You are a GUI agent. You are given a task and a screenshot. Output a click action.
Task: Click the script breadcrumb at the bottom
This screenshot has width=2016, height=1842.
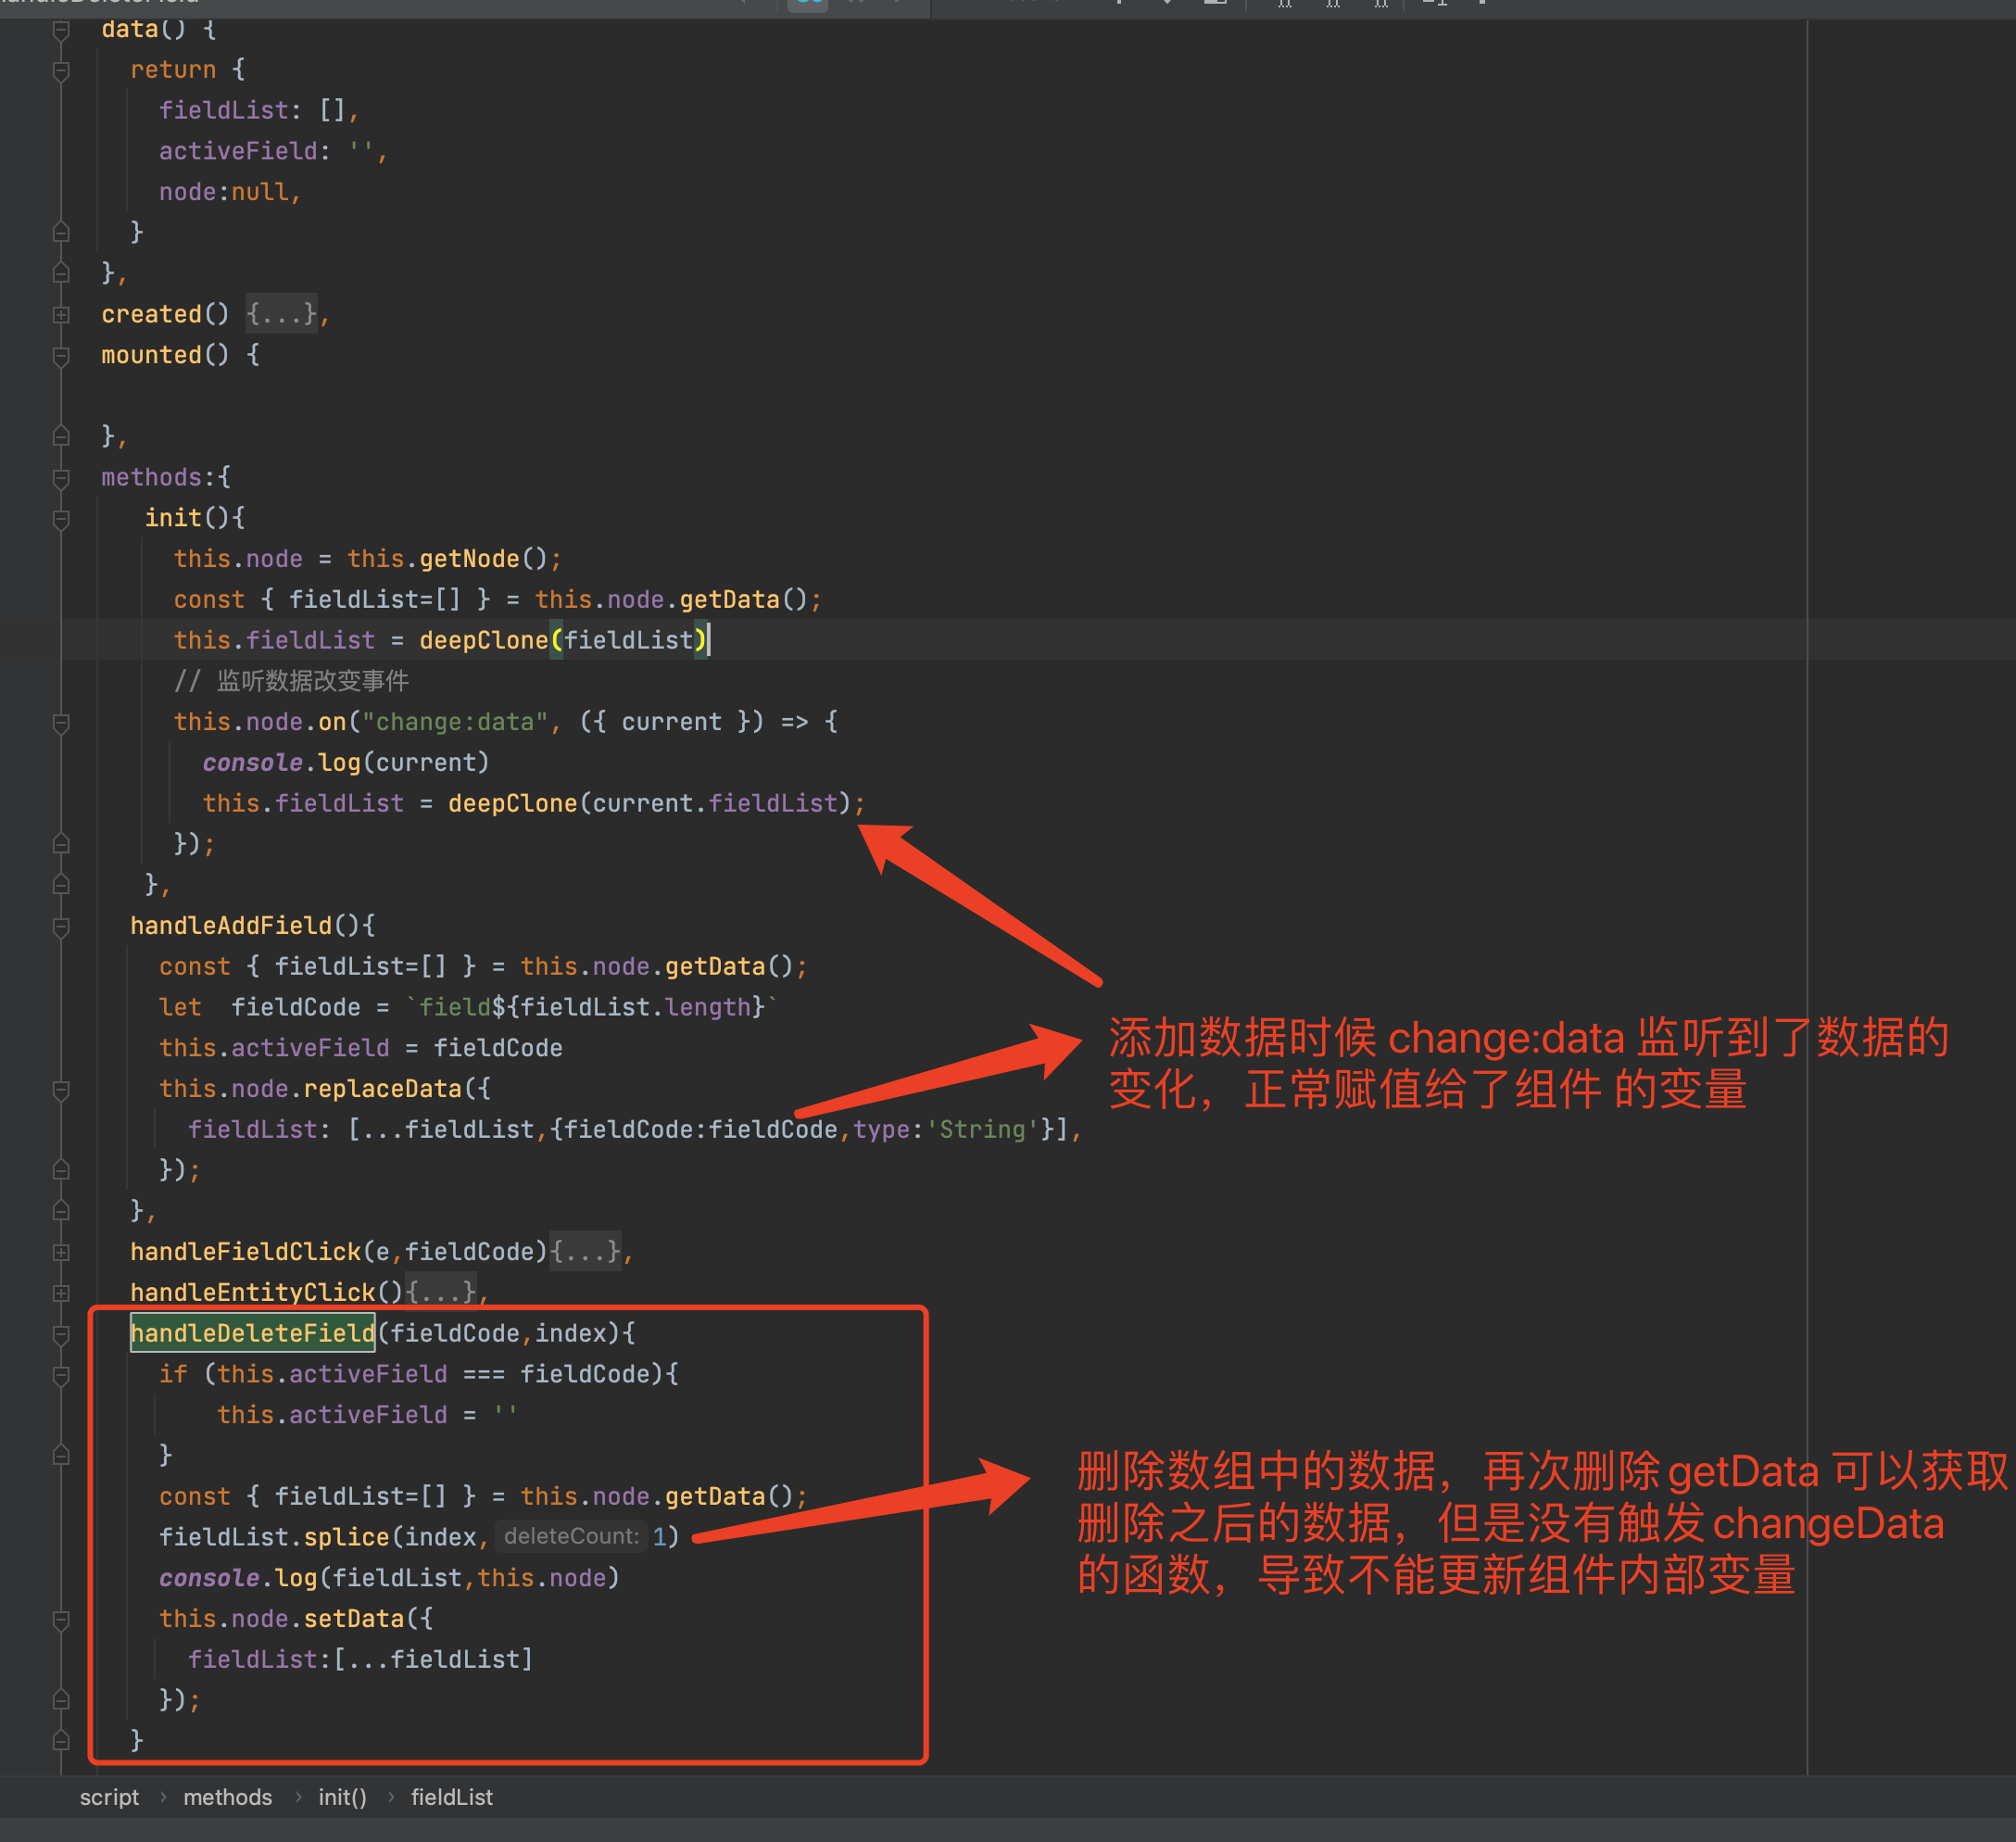[x=110, y=1797]
